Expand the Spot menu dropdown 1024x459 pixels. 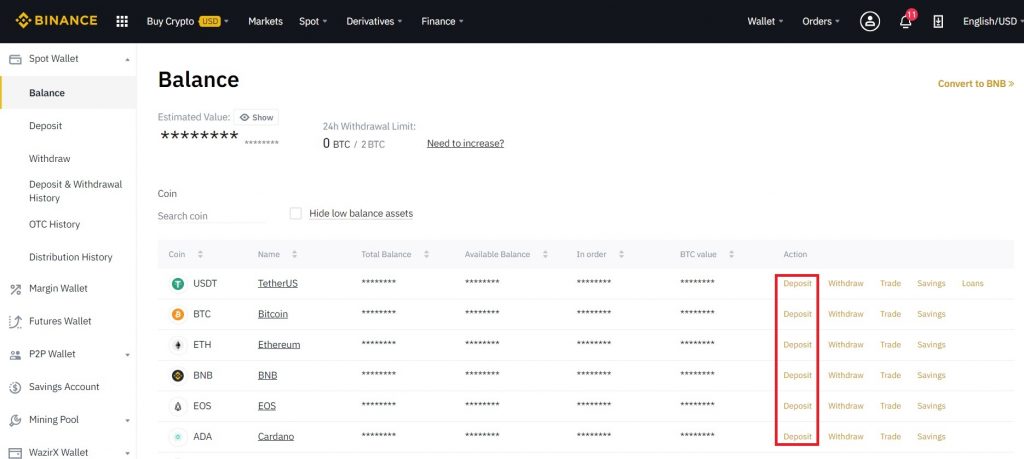[313, 22]
